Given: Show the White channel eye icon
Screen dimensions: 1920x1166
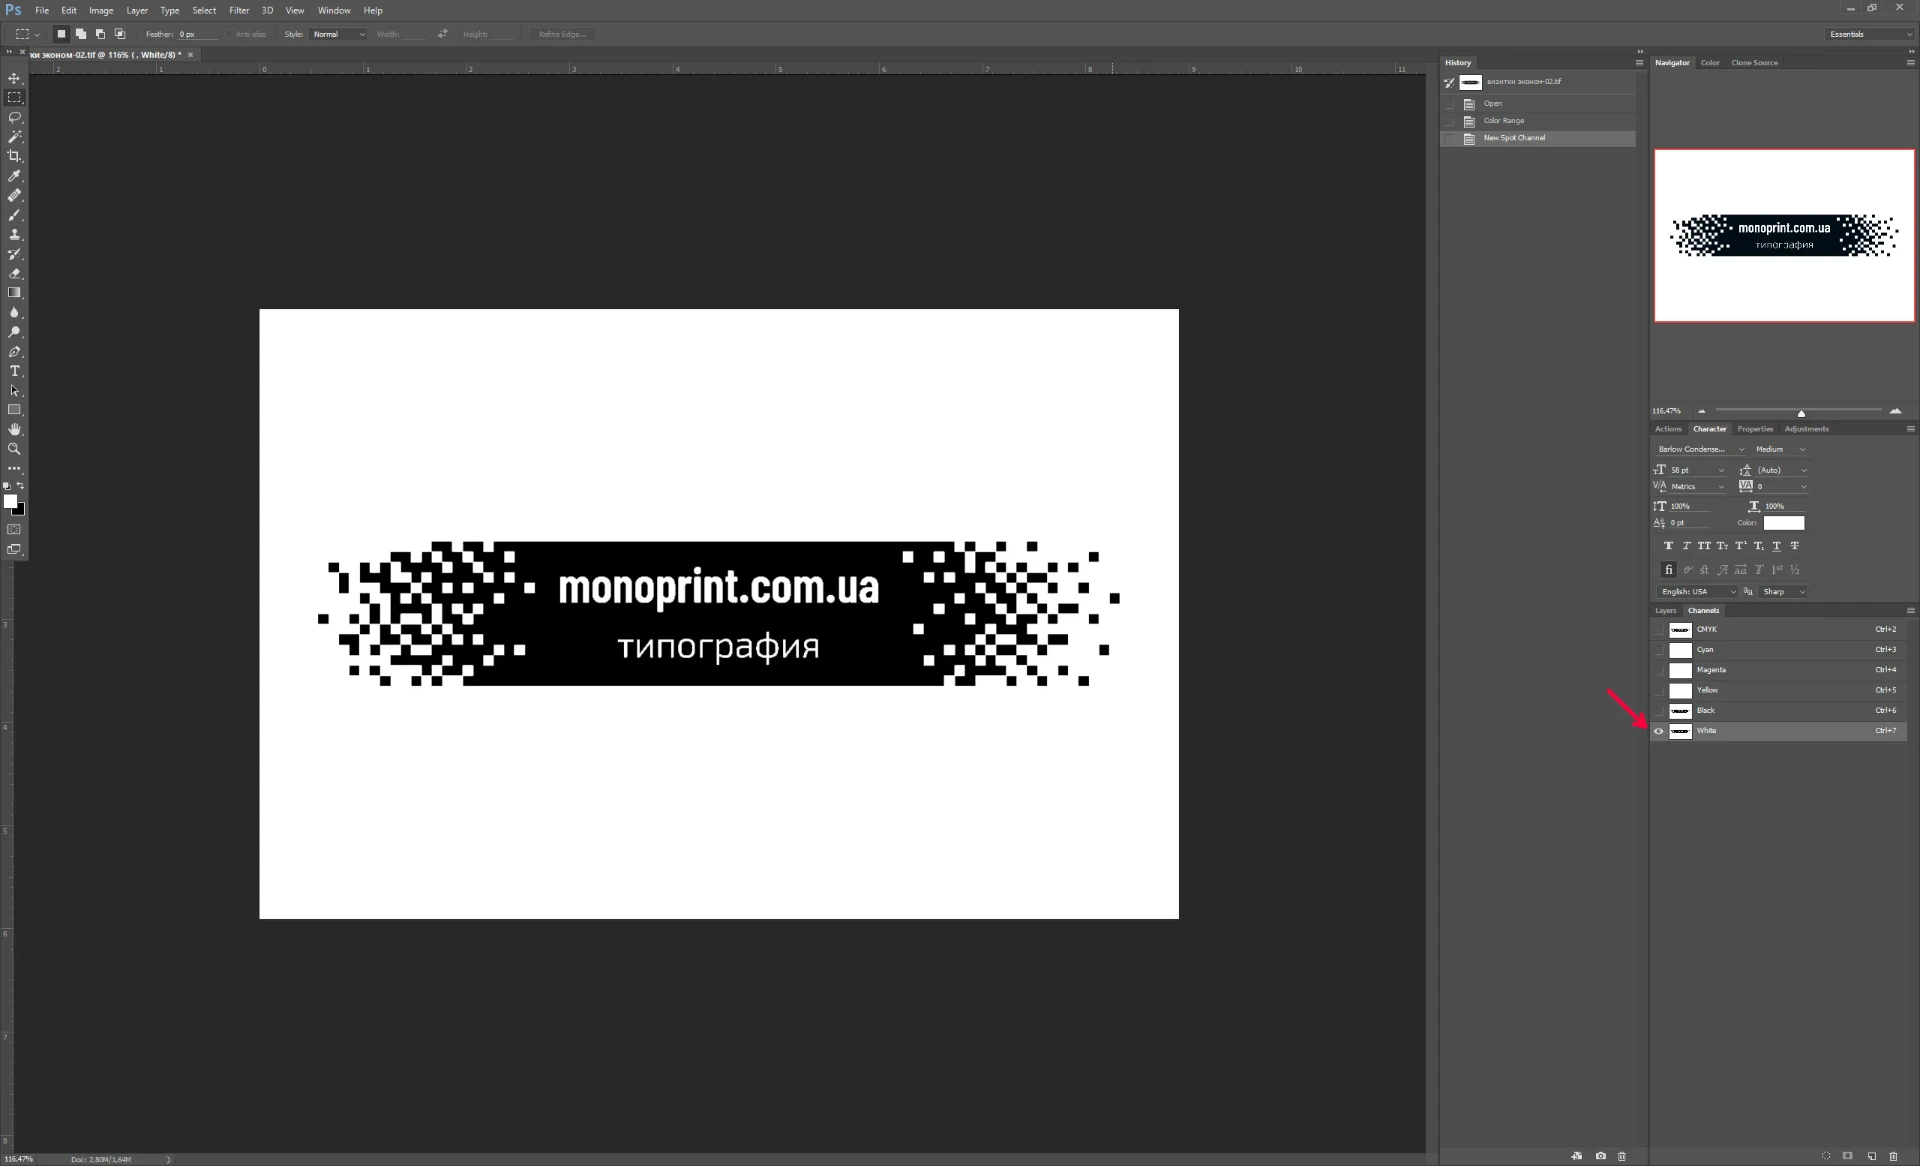Looking at the screenshot, I should click(1659, 731).
